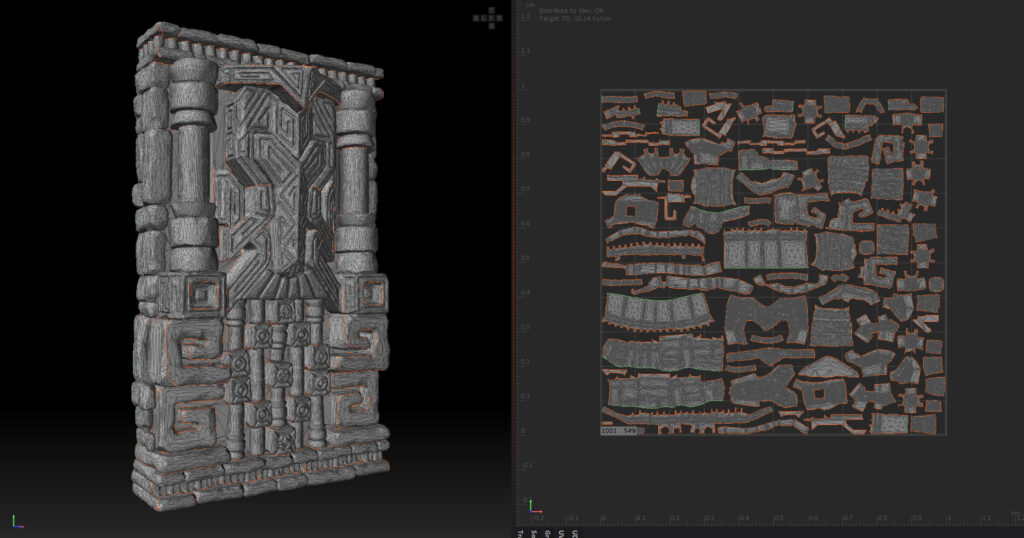Click the 54% fill value beside the tile label
This screenshot has width=1024, height=538.
tap(630, 430)
